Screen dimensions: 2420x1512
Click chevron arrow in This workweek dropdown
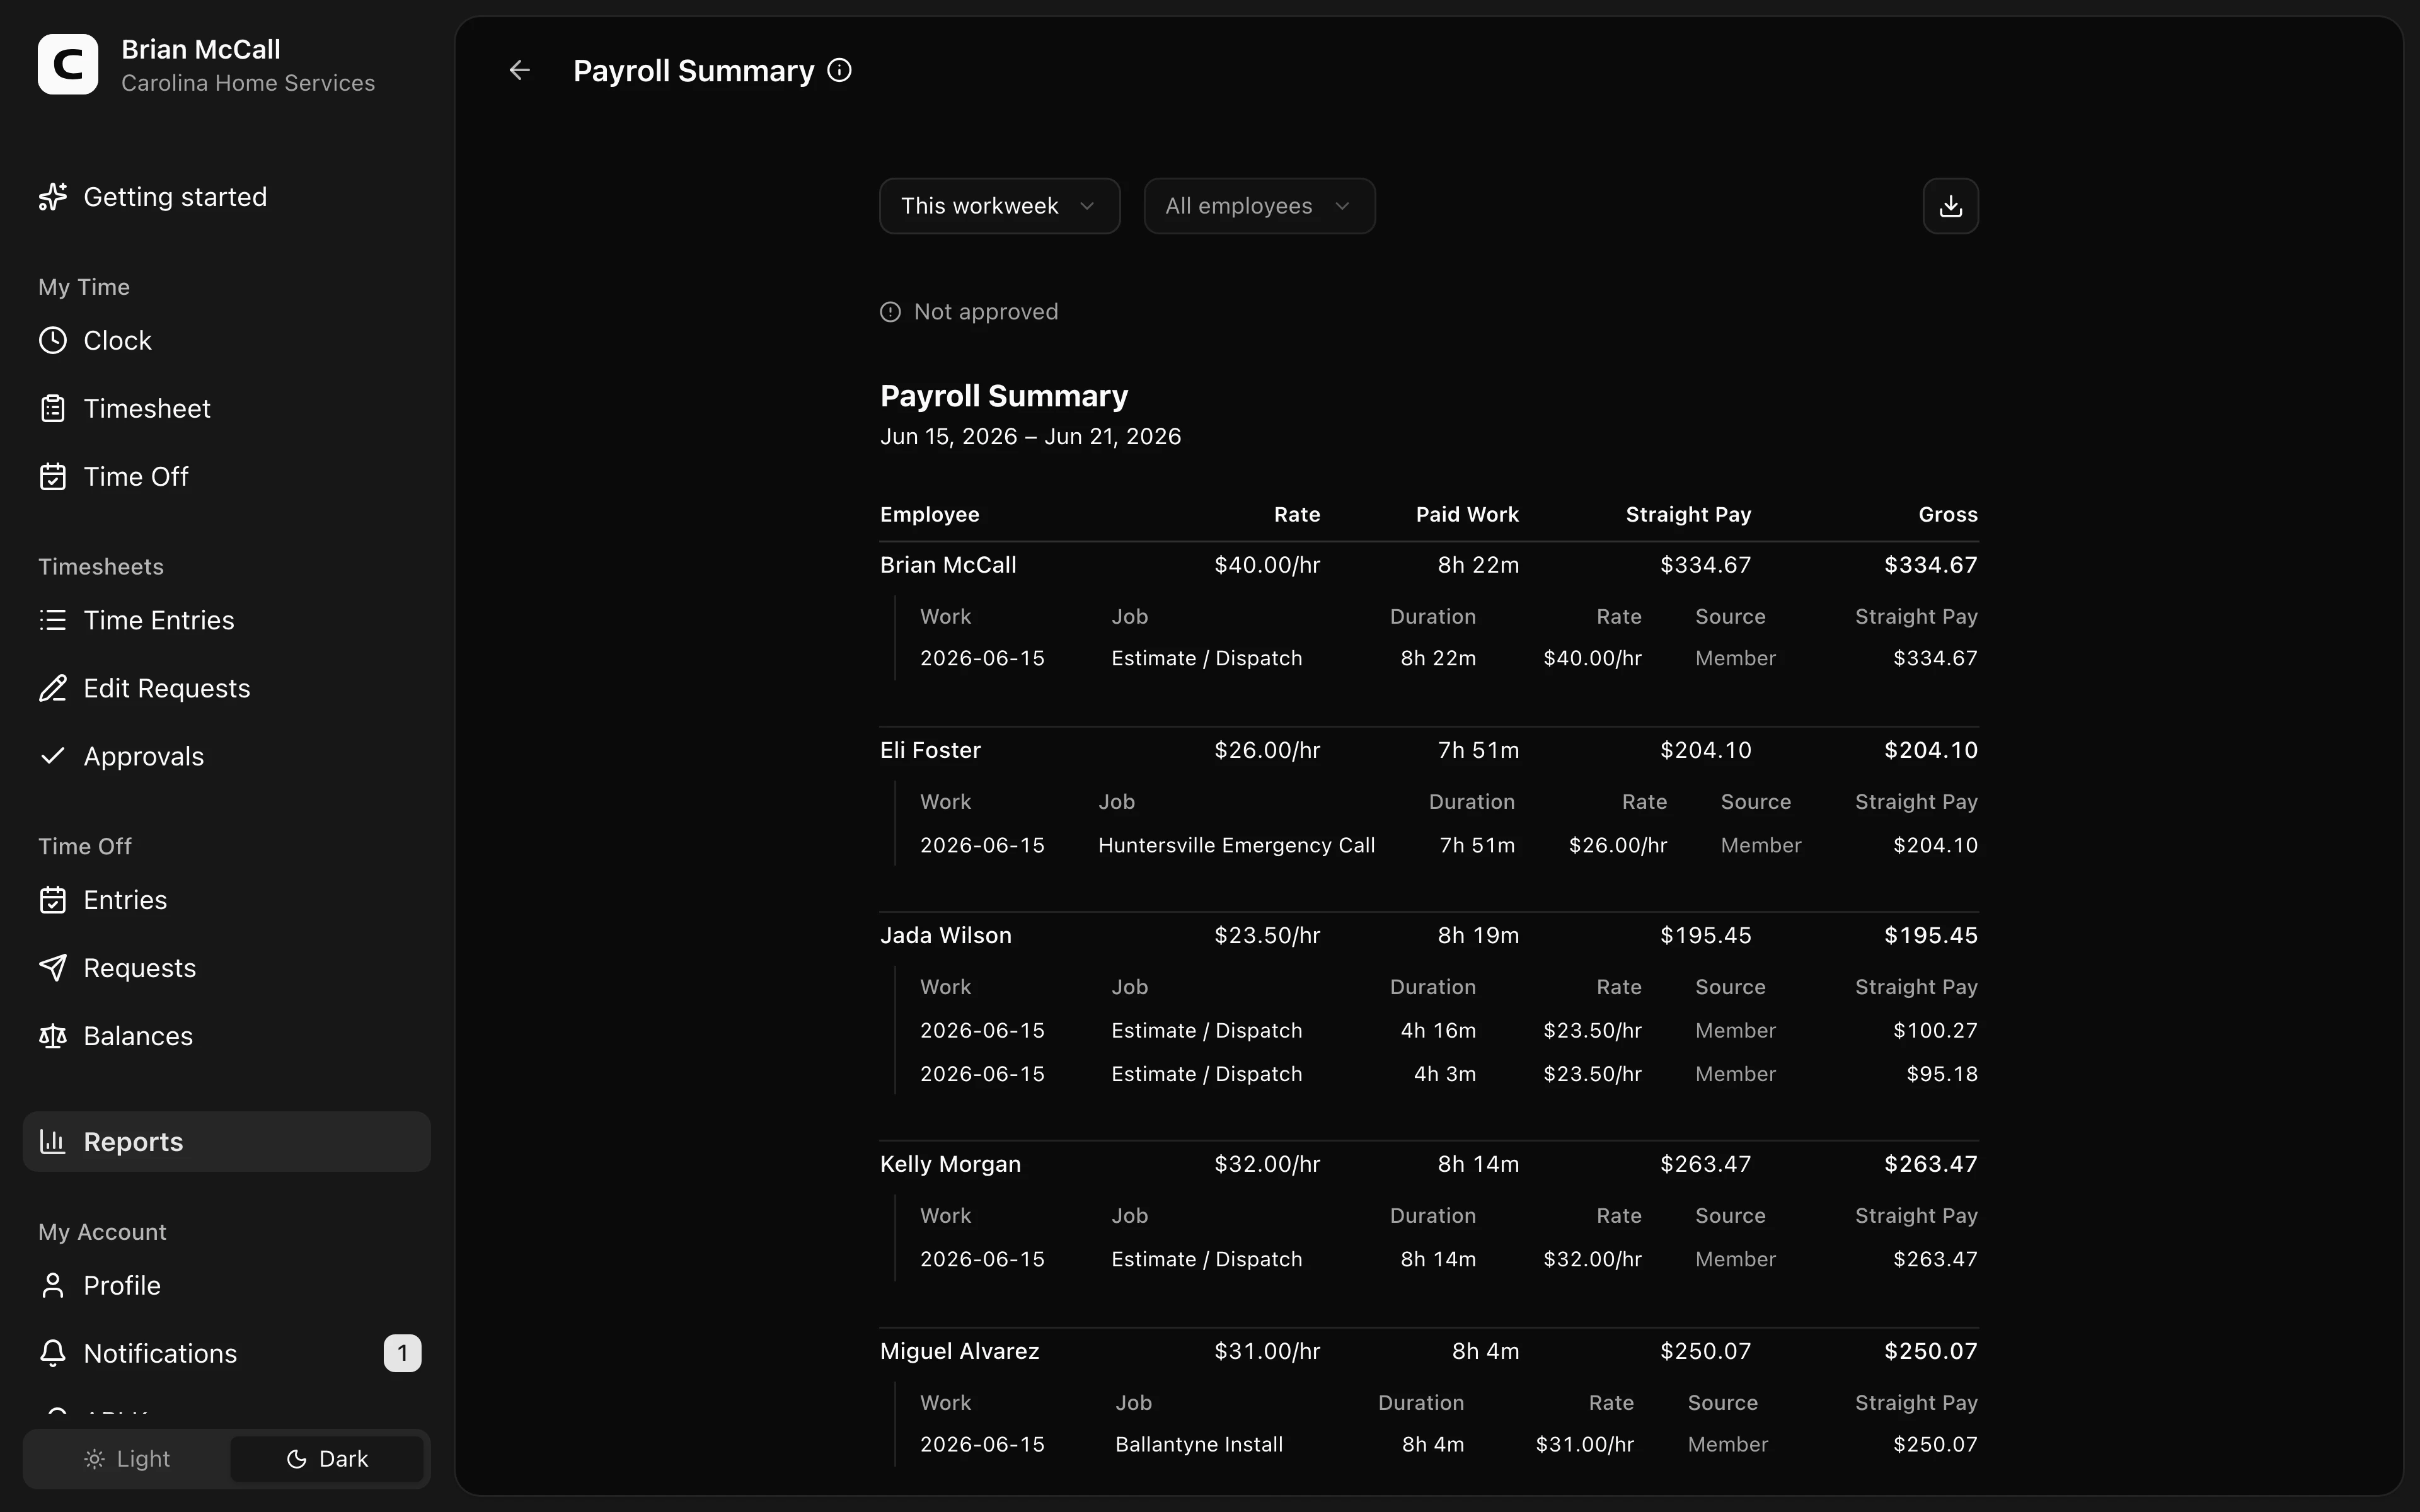(1087, 206)
